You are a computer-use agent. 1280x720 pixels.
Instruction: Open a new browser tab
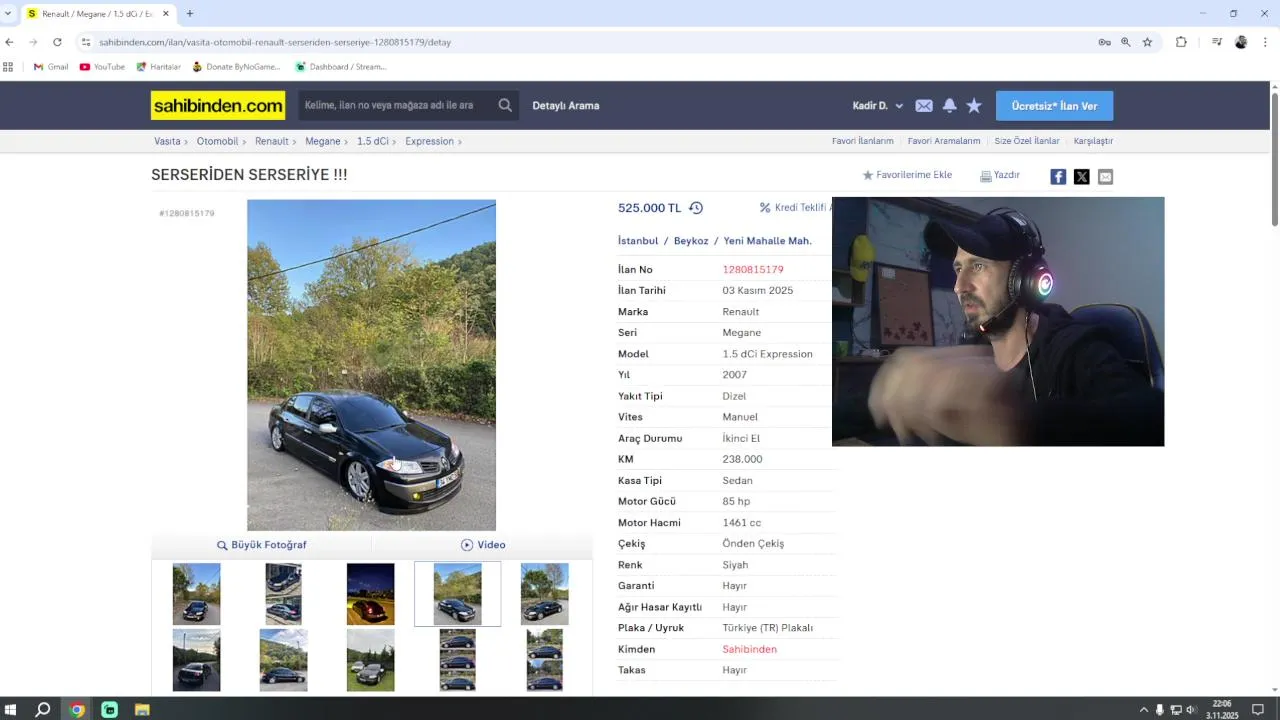[x=190, y=13]
